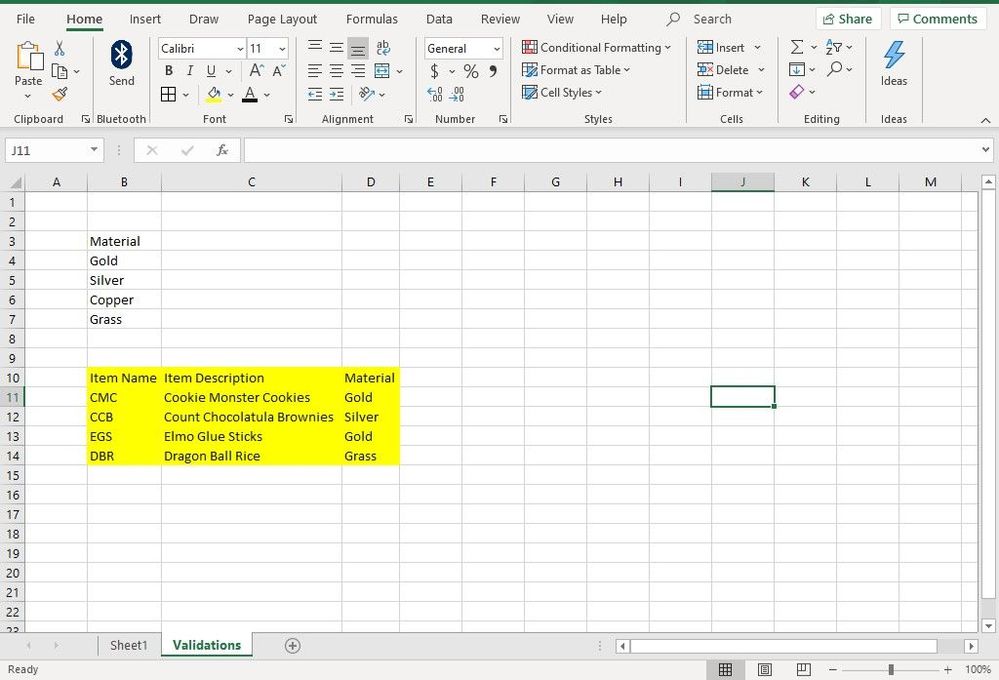Apply accounting dollar format
999x680 pixels.
pyautogui.click(x=435, y=71)
